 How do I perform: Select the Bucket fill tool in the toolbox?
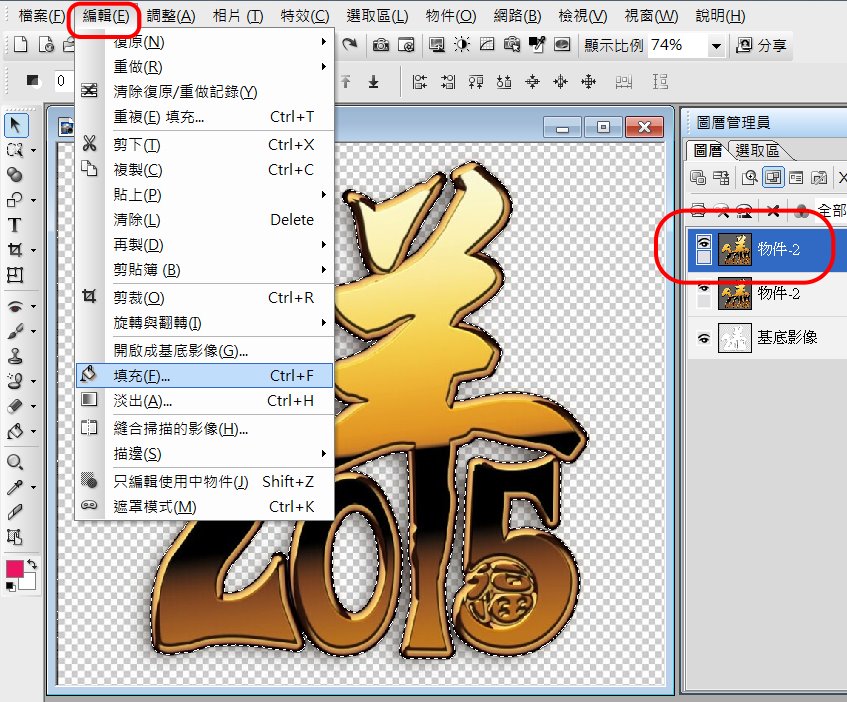coord(15,431)
